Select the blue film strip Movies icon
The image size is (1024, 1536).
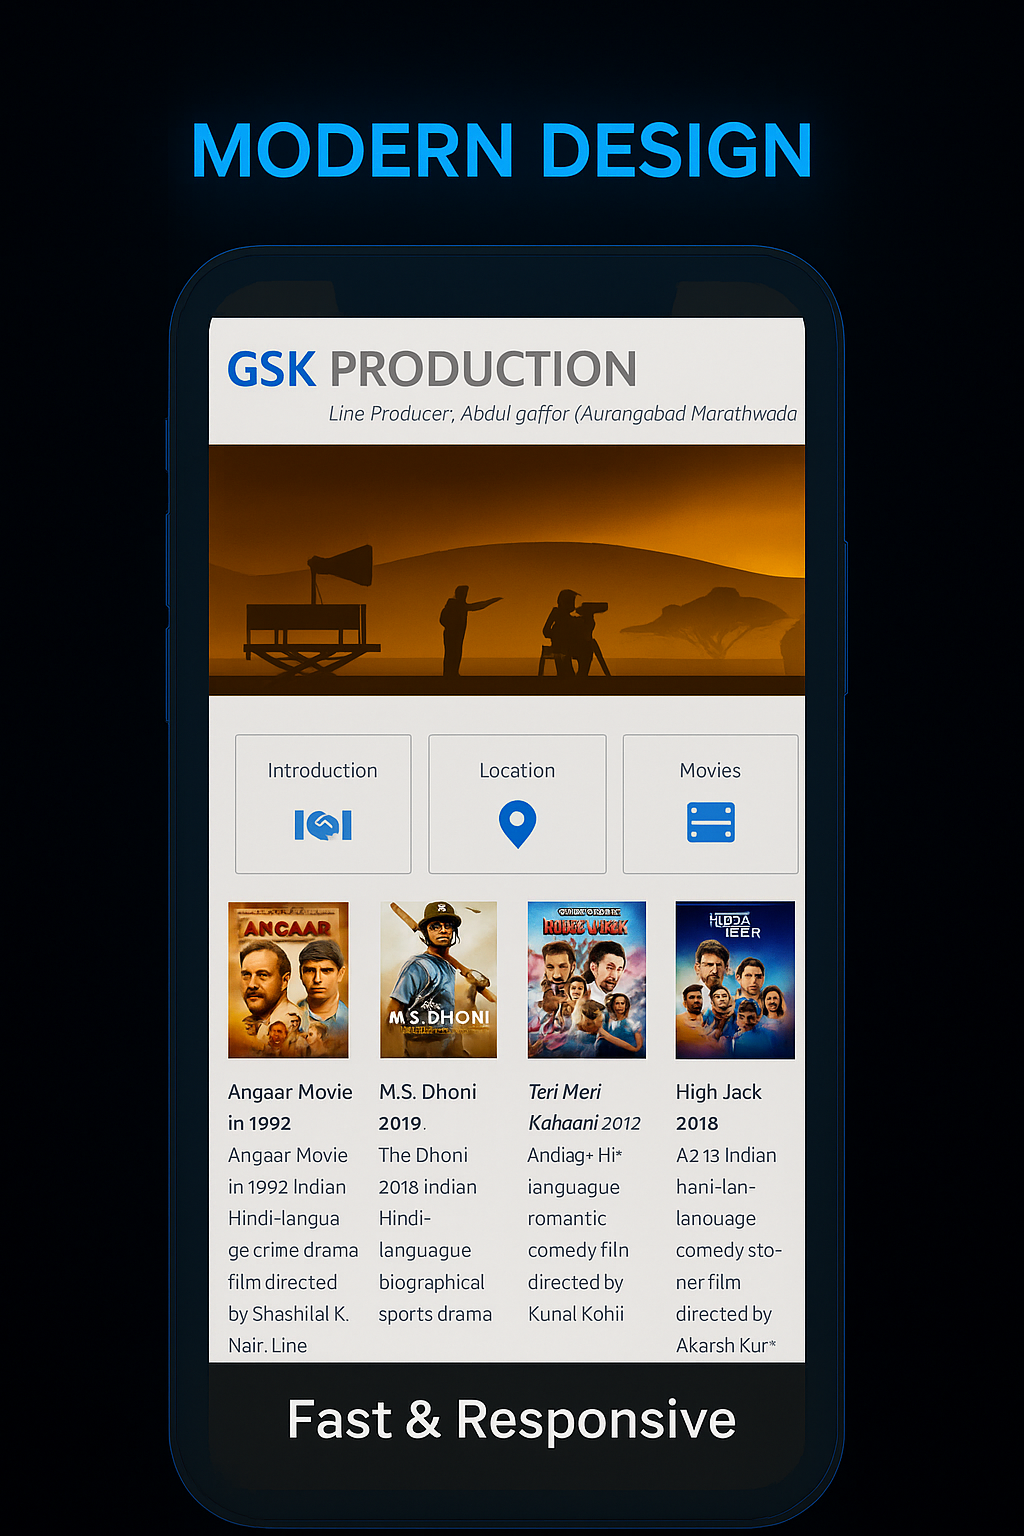tap(711, 822)
